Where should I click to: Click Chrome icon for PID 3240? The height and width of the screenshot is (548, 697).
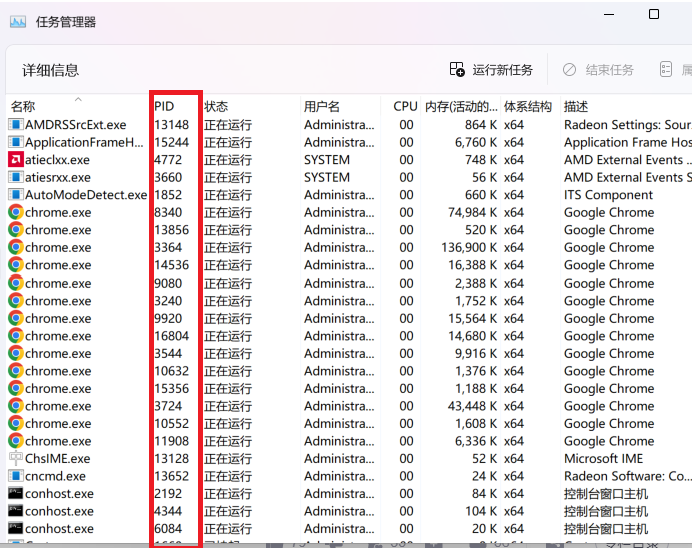point(16,301)
